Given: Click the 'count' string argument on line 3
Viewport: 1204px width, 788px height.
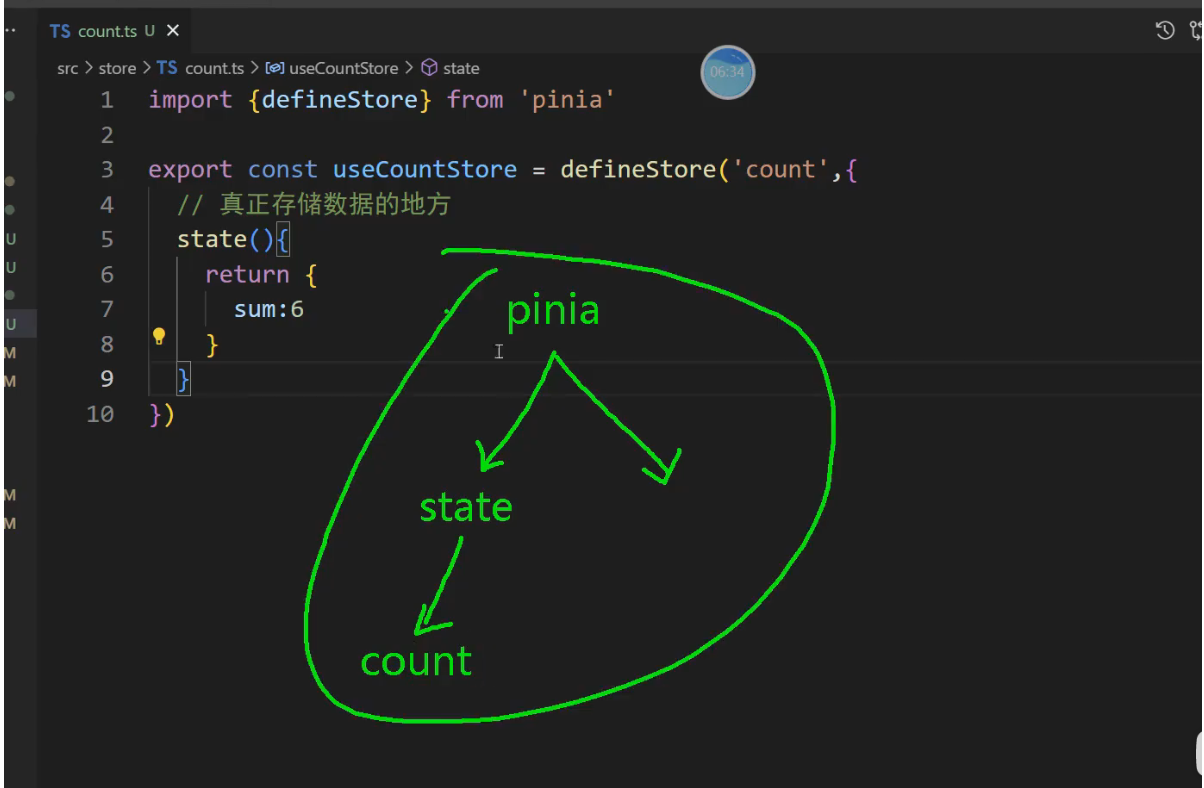Looking at the screenshot, I should [x=781, y=170].
